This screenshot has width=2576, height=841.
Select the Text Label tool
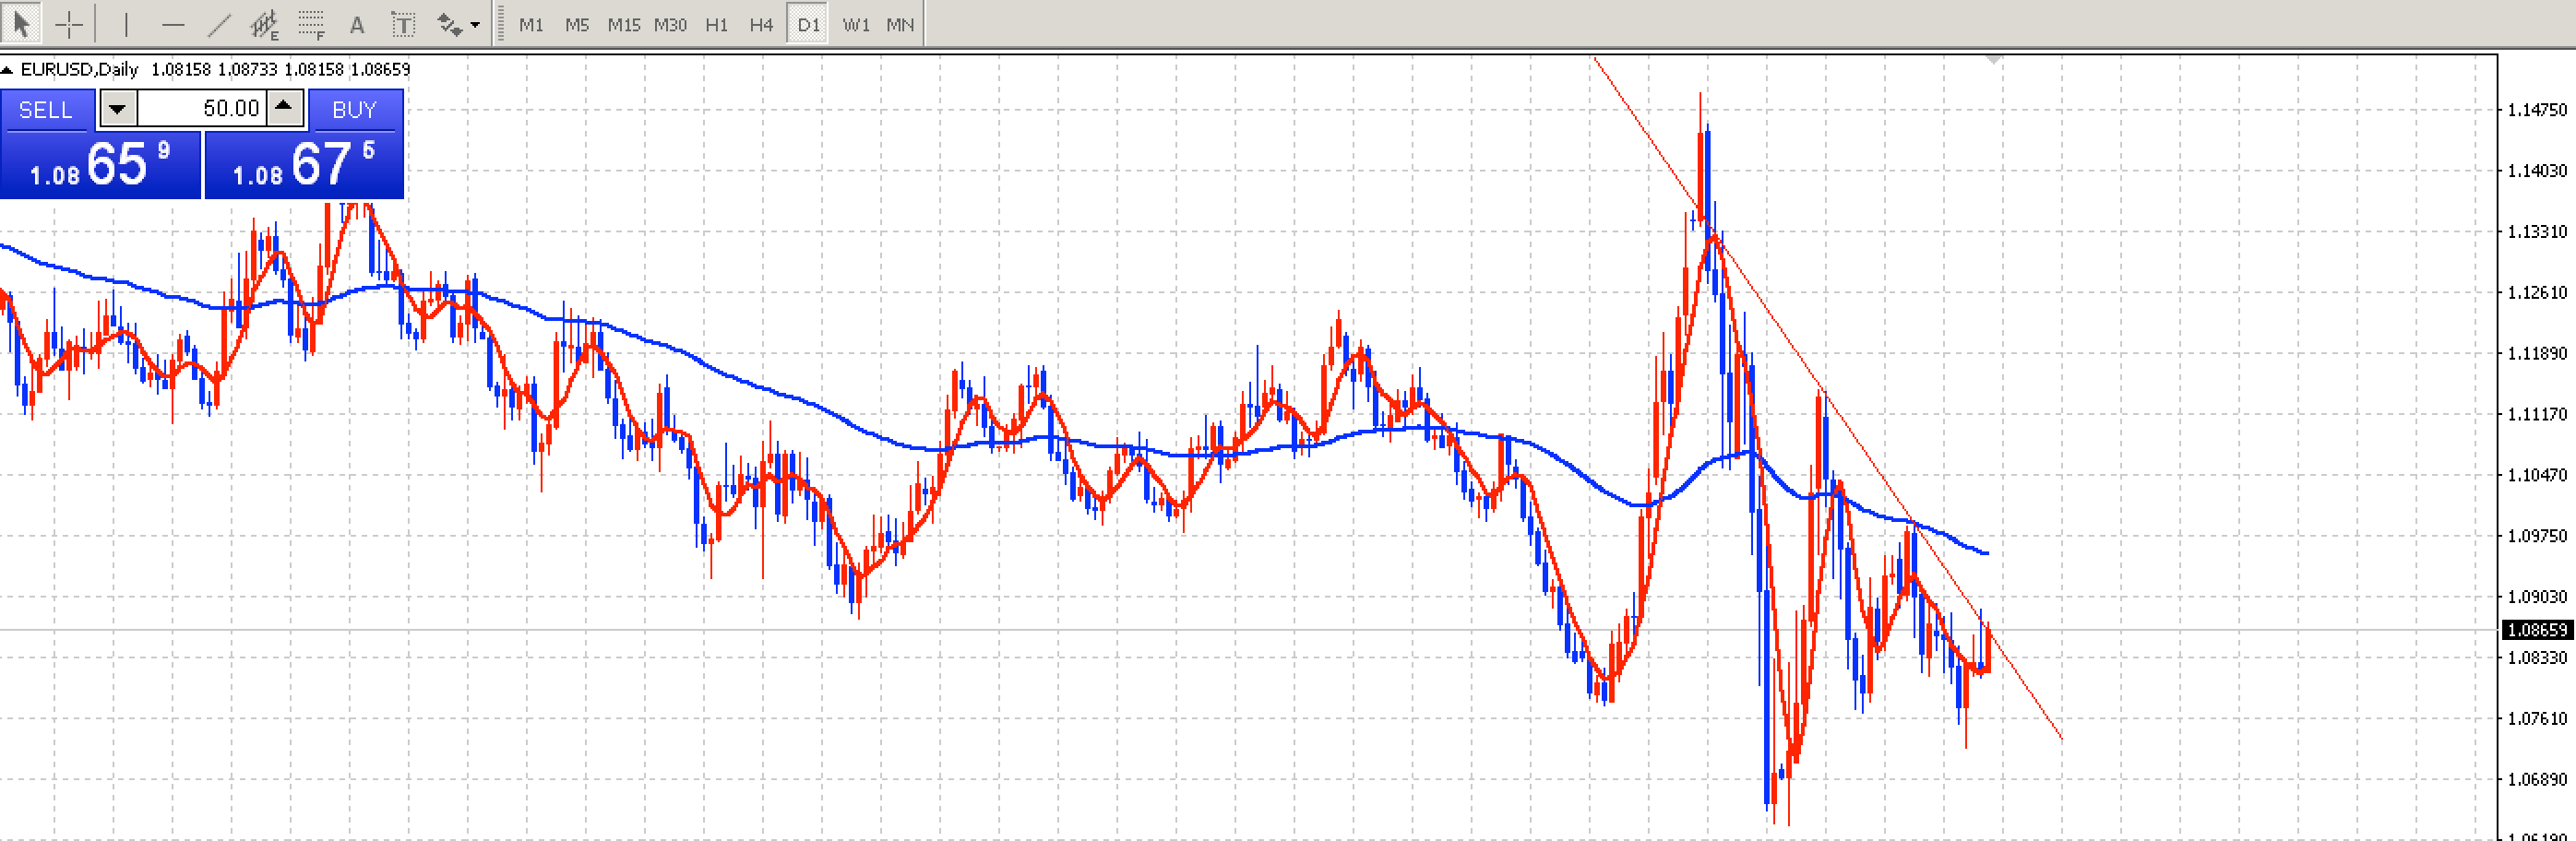pyautogui.click(x=403, y=24)
